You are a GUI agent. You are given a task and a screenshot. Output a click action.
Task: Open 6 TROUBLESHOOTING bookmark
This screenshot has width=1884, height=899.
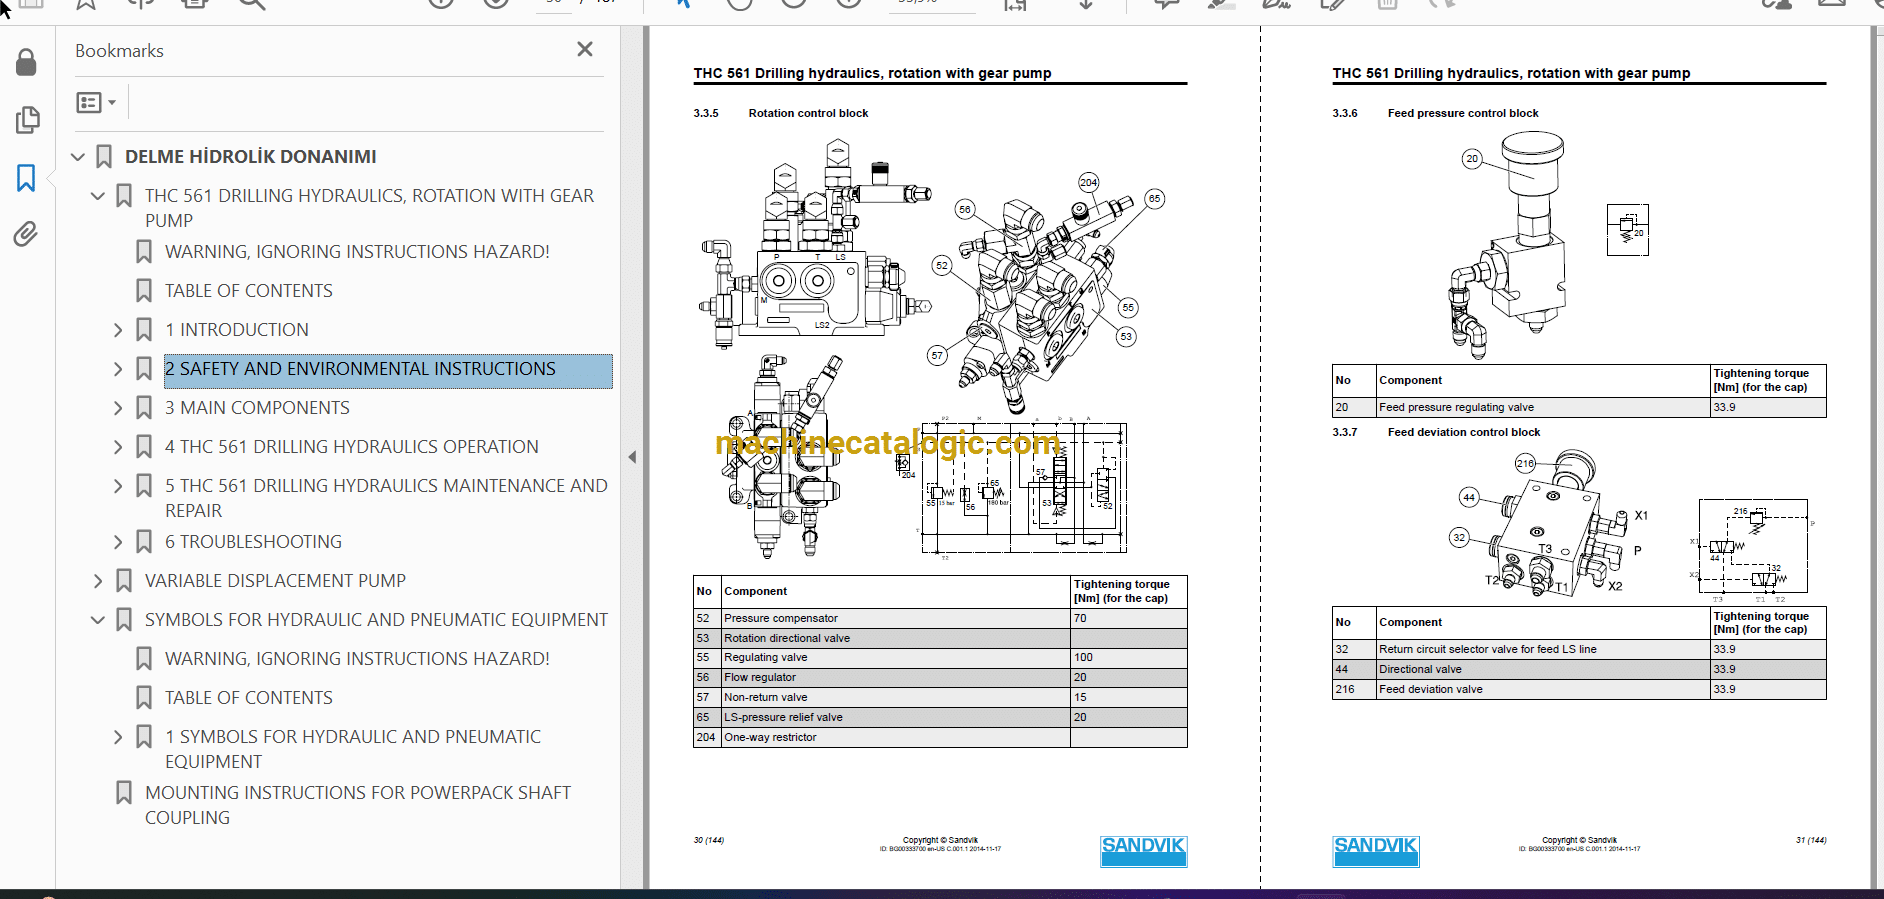[253, 542]
